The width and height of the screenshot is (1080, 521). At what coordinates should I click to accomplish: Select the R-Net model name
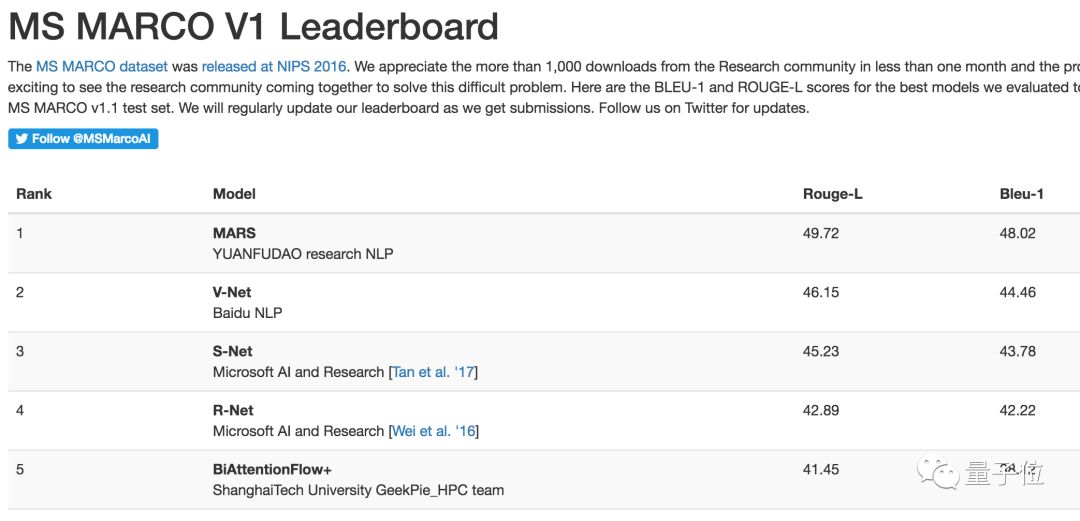(233, 410)
